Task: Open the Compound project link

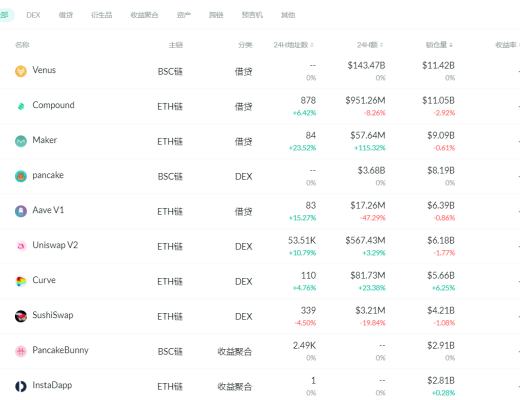Action: click(53, 105)
